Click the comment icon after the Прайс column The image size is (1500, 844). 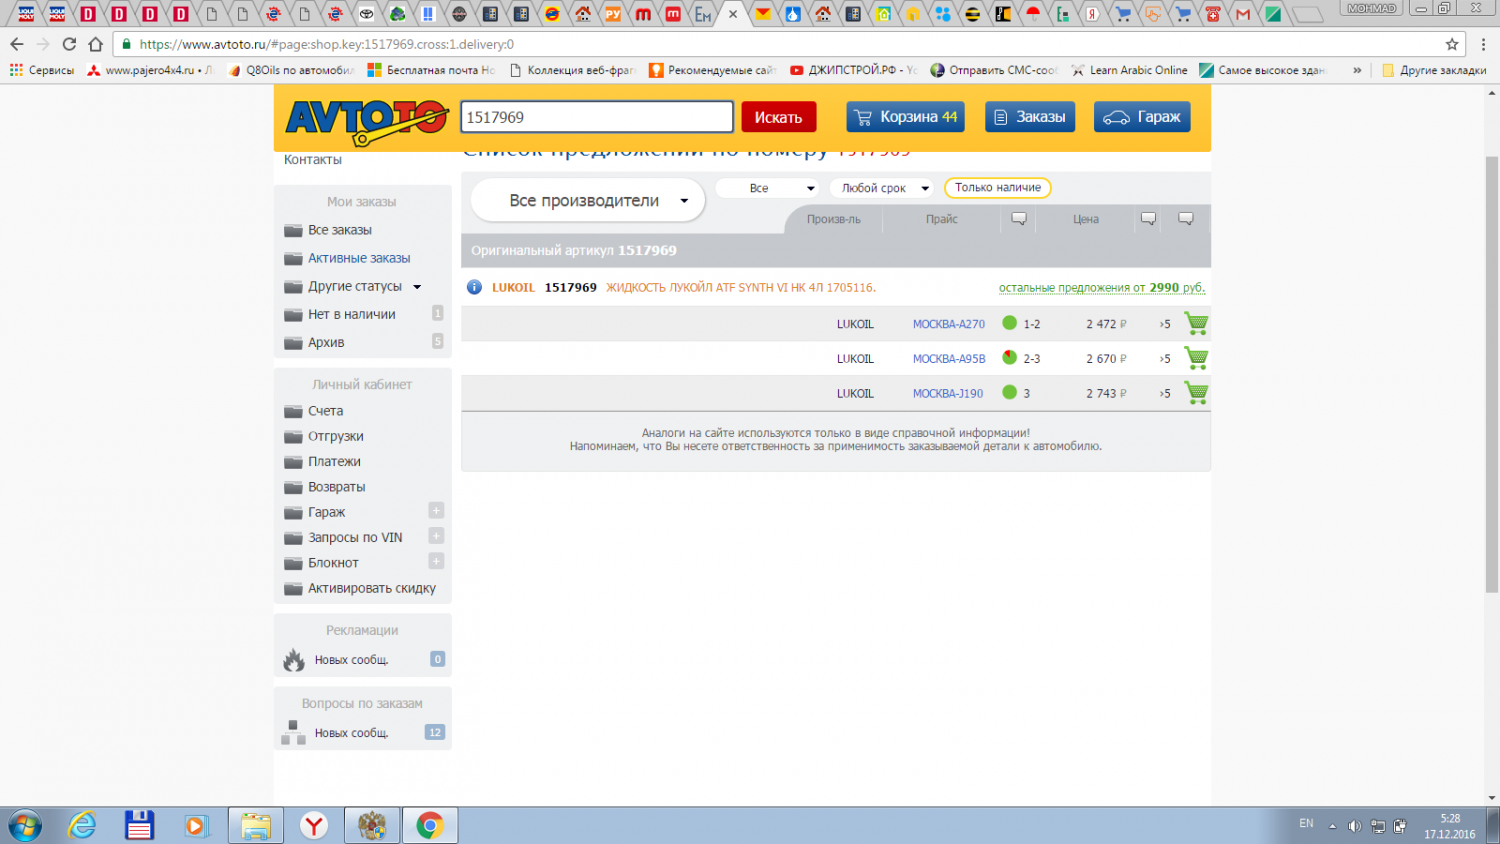[1019, 219]
